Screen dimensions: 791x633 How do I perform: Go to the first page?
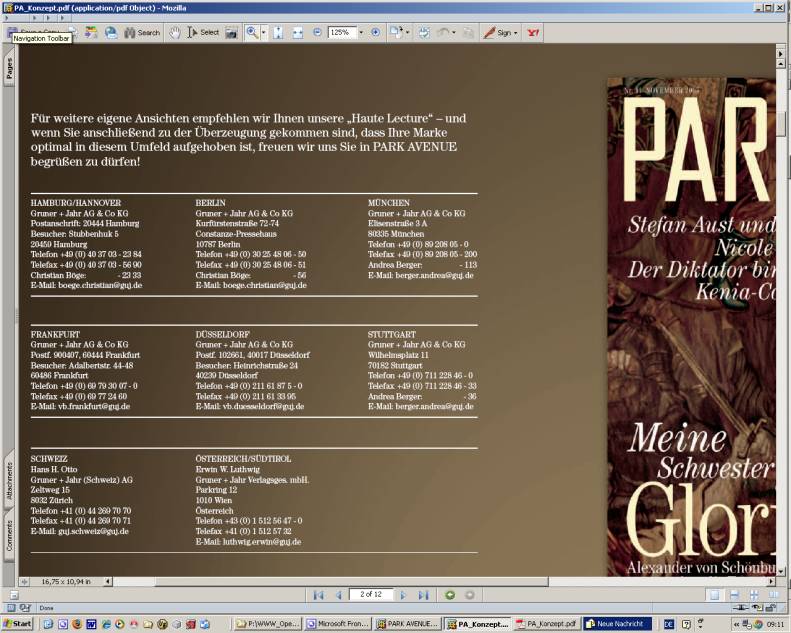(318, 595)
